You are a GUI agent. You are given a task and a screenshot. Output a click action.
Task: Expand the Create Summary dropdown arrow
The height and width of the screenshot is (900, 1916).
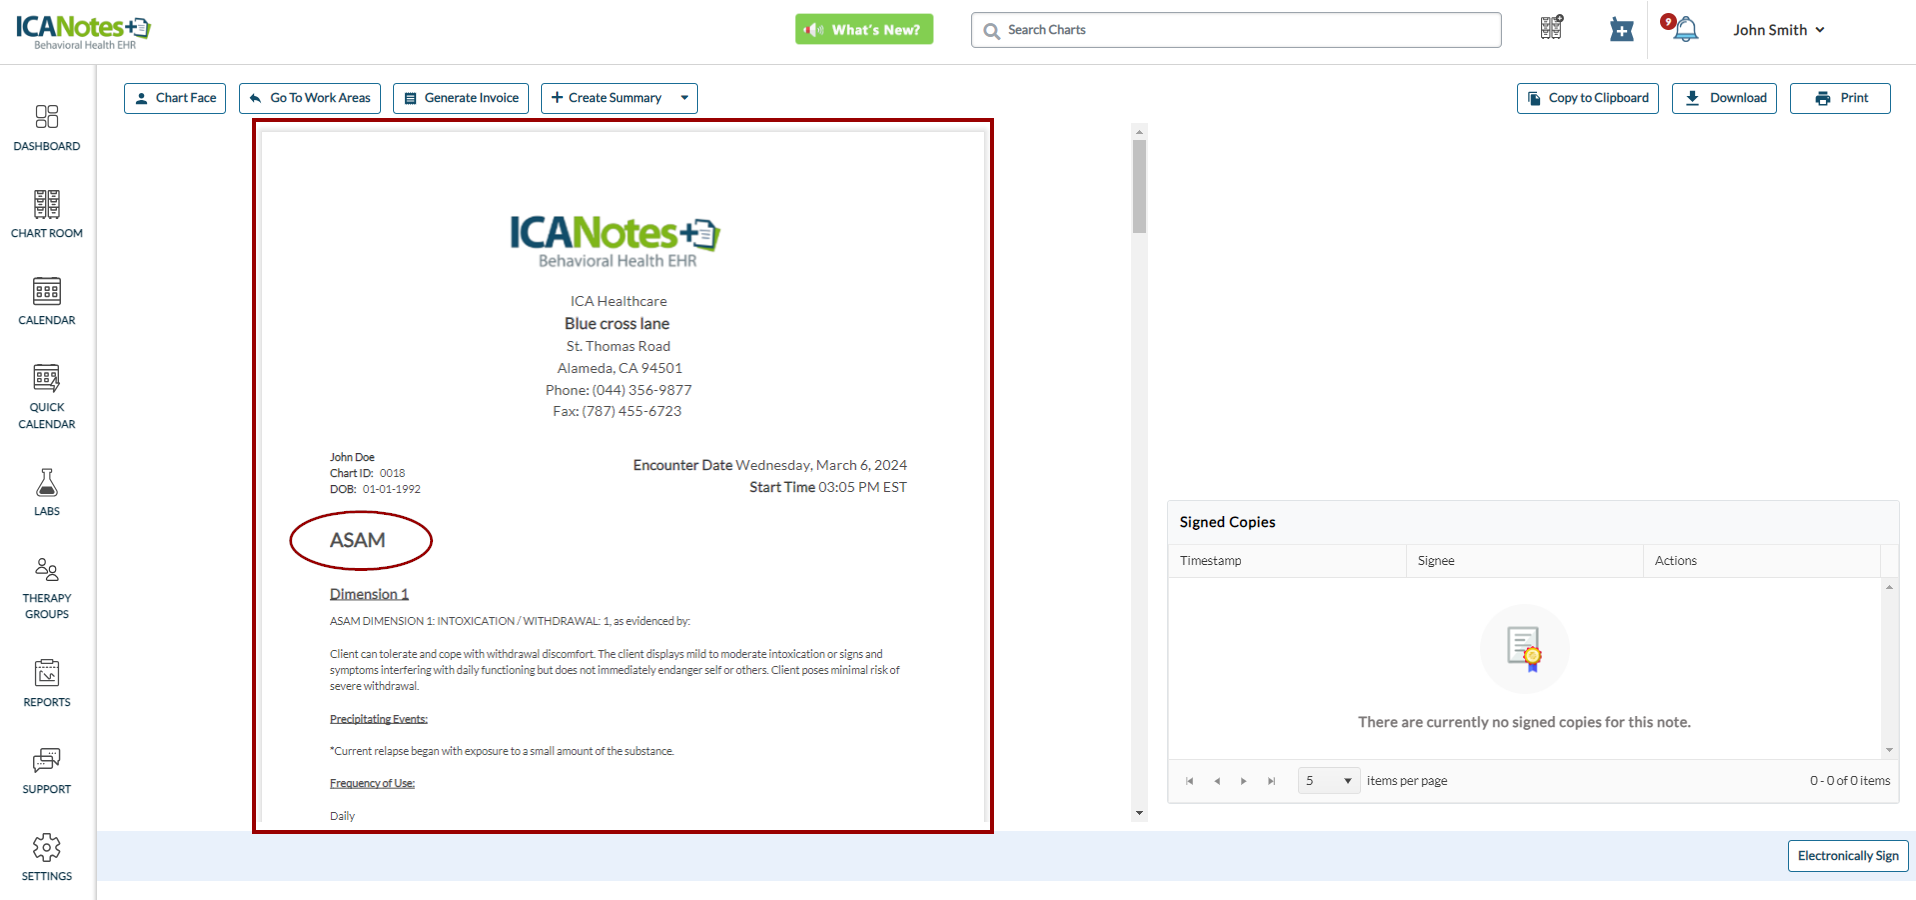coord(685,98)
